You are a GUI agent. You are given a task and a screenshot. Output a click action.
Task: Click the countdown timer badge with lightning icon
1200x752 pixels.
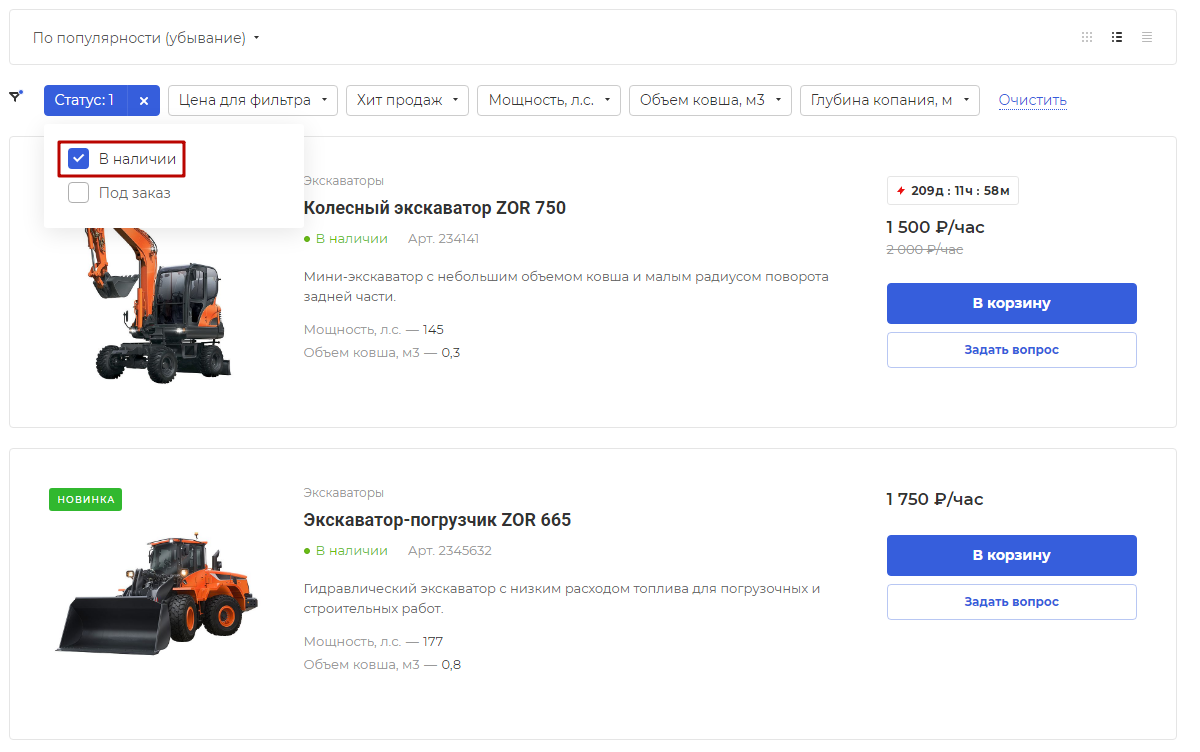[953, 190]
